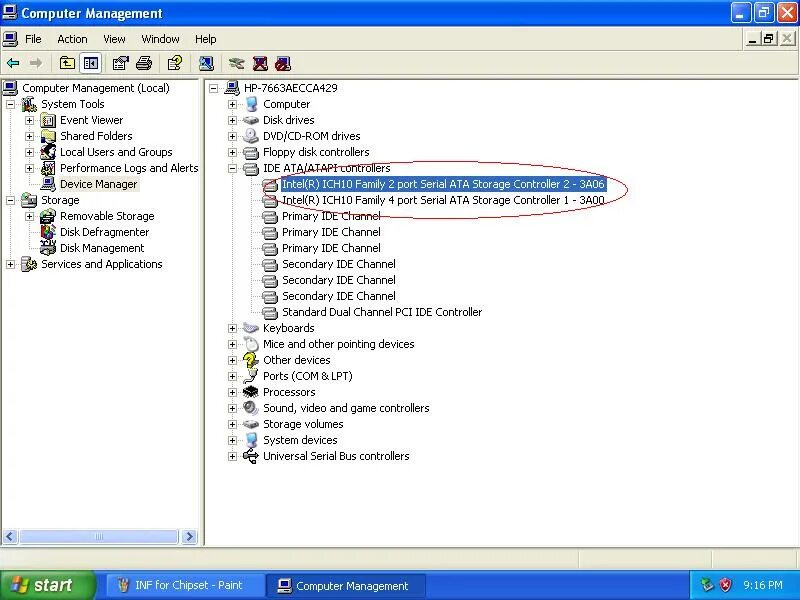Collapse the HP-7663AECCA429 root node
The height and width of the screenshot is (600, 800).
[x=213, y=88]
